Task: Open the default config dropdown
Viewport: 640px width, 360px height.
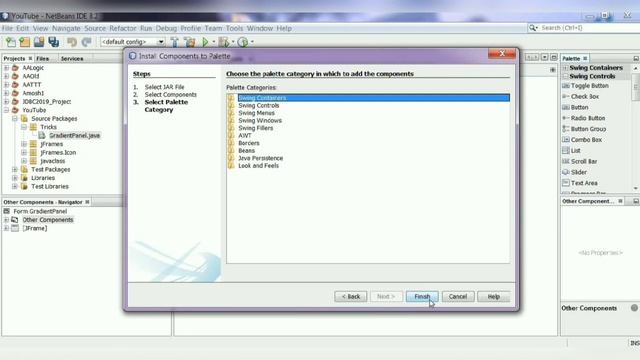Action: tap(161, 42)
